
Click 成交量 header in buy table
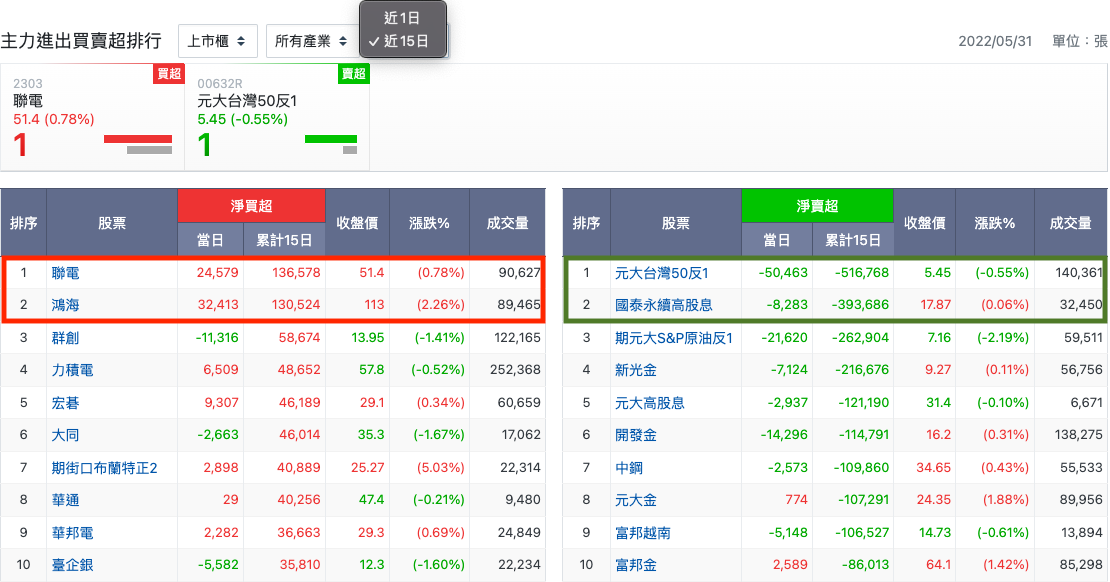pos(508,223)
